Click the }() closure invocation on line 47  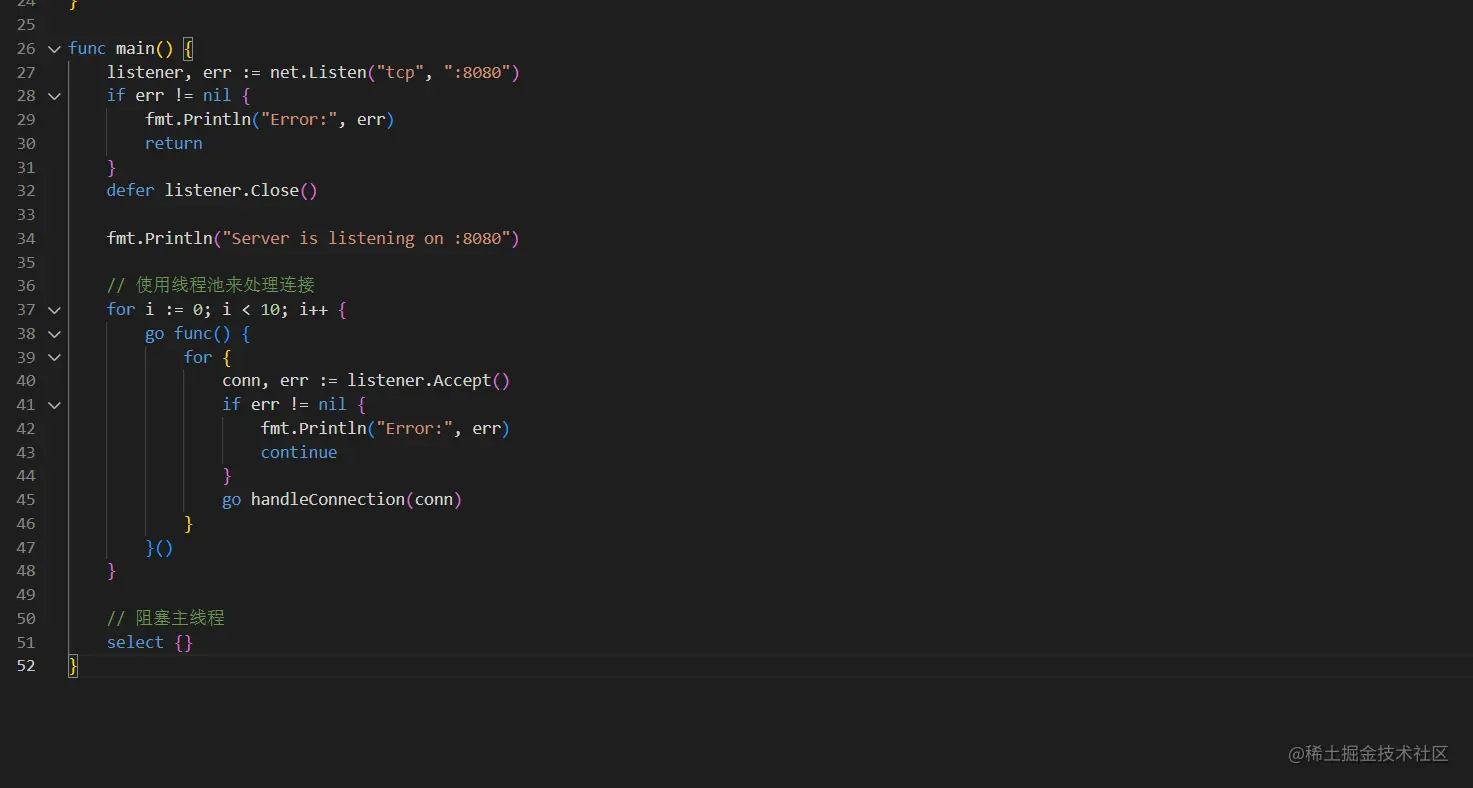click(x=160, y=548)
